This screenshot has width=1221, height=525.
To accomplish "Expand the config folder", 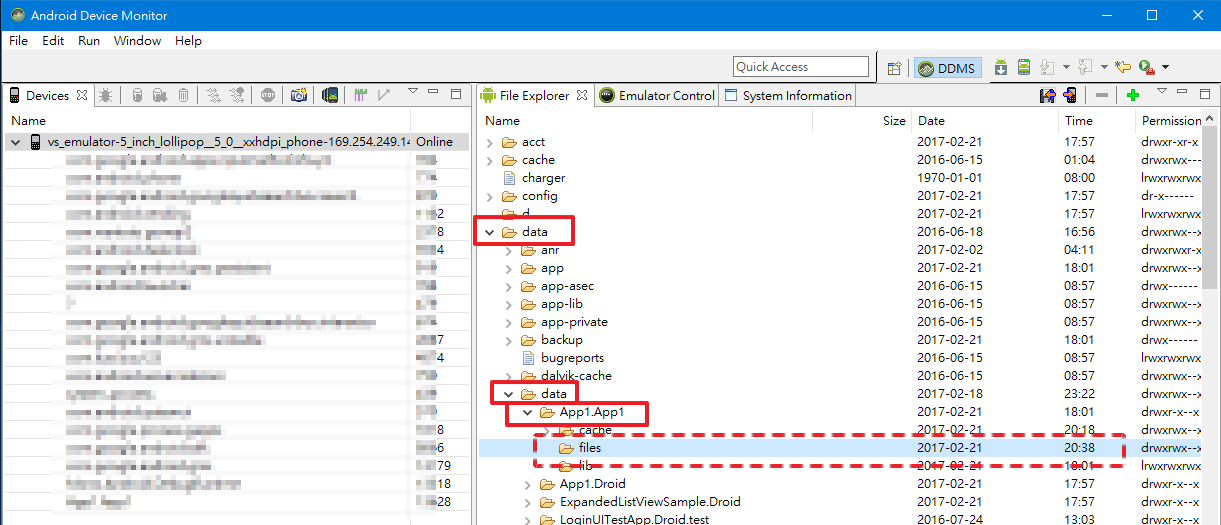I will click(x=490, y=196).
